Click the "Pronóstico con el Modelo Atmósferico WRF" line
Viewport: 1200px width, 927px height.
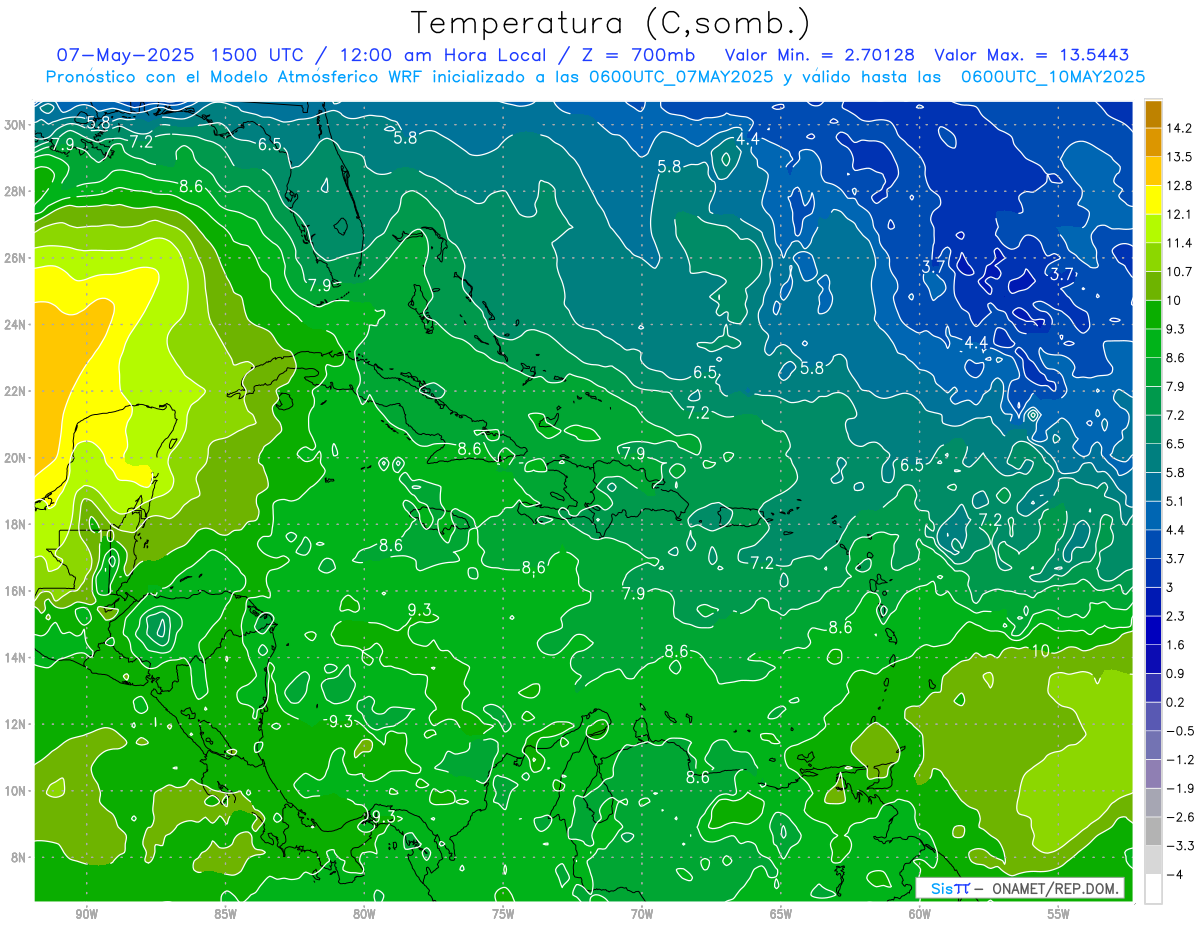pos(235,76)
